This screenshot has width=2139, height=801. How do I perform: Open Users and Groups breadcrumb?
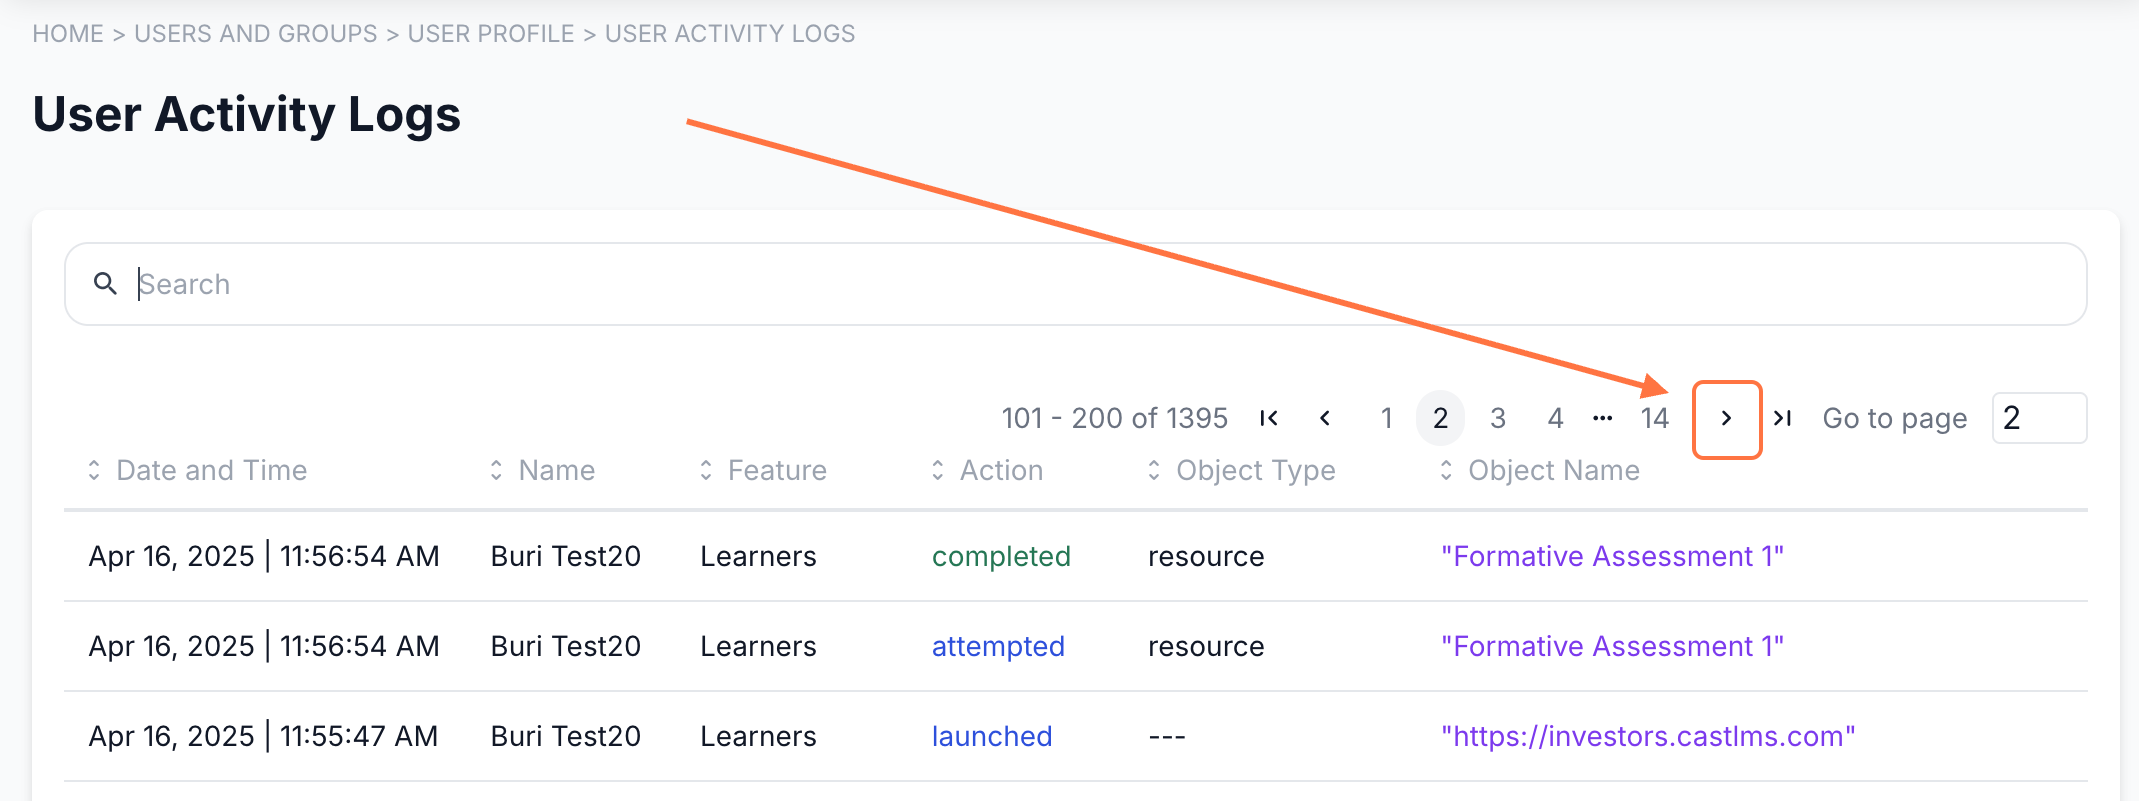coord(256,34)
